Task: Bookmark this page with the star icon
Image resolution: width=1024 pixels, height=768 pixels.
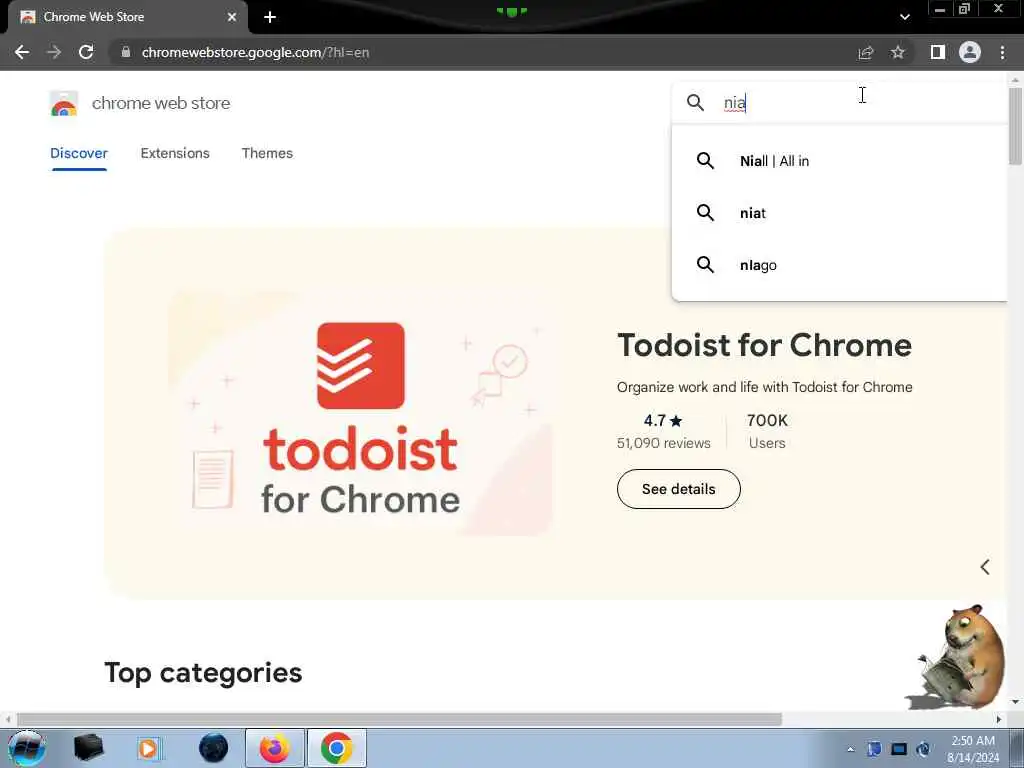Action: pos(898,52)
